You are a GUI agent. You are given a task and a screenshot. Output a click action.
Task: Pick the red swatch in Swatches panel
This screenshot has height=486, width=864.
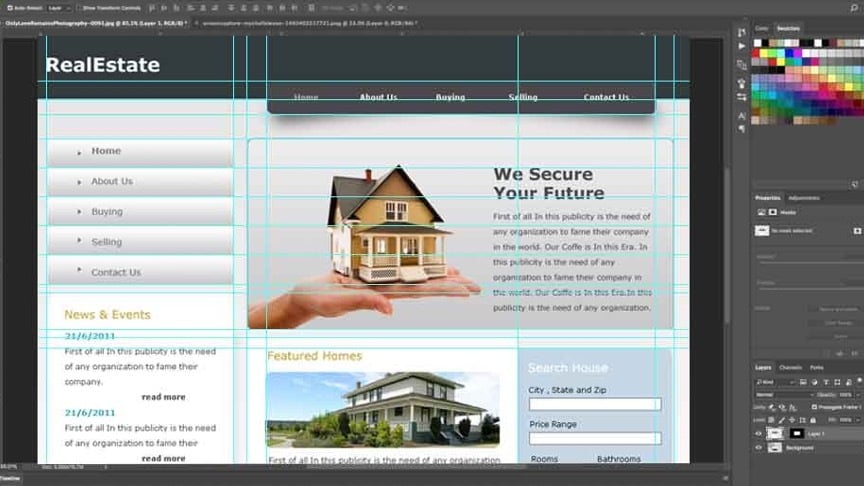(x=757, y=52)
